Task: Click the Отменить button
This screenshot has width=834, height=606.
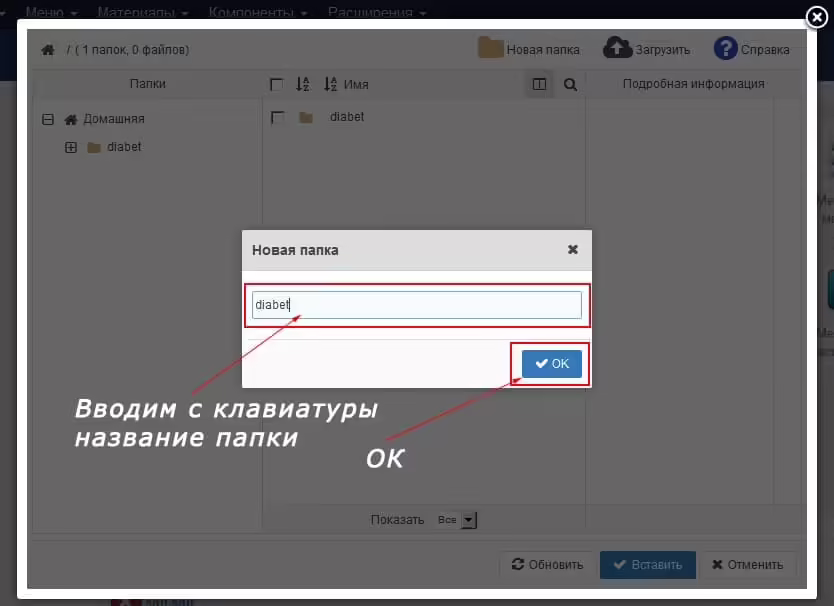Action: coord(748,565)
